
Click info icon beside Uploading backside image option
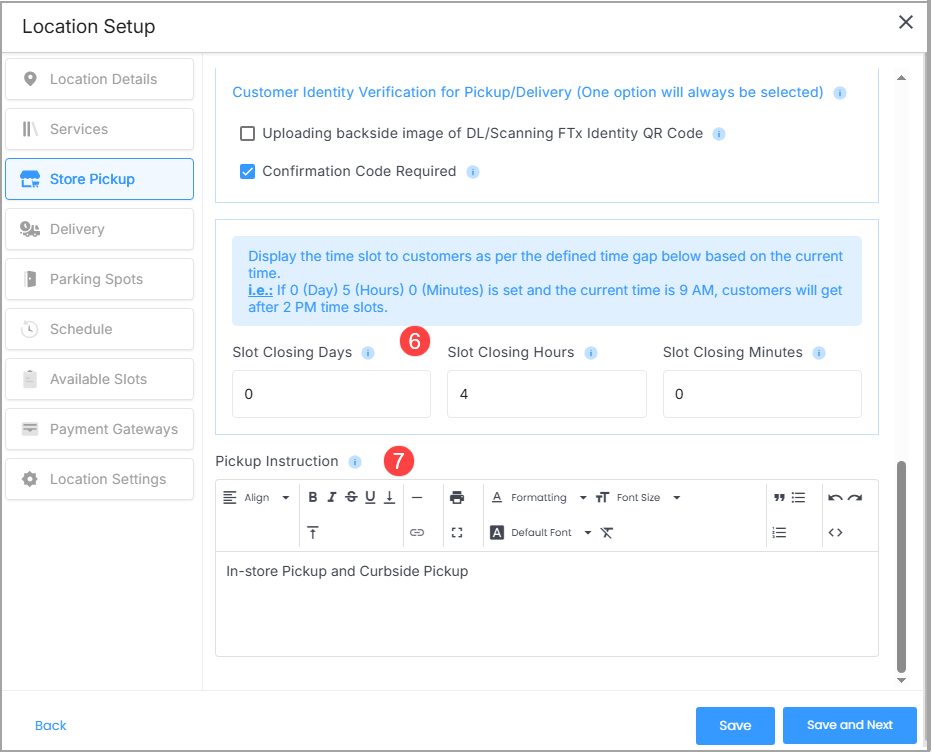click(x=719, y=134)
